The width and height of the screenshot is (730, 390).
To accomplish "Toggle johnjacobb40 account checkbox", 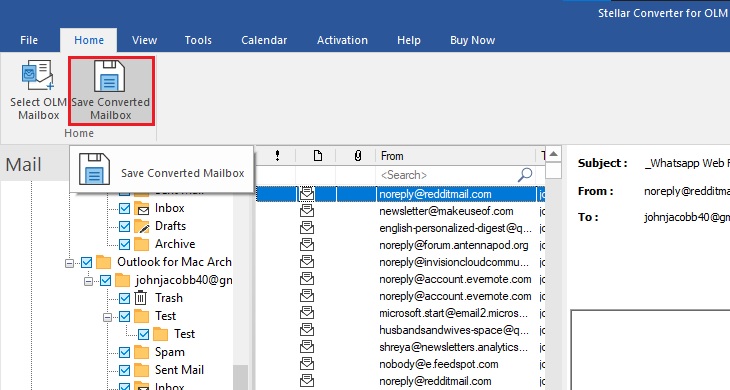I will pyautogui.click(x=106, y=280).
